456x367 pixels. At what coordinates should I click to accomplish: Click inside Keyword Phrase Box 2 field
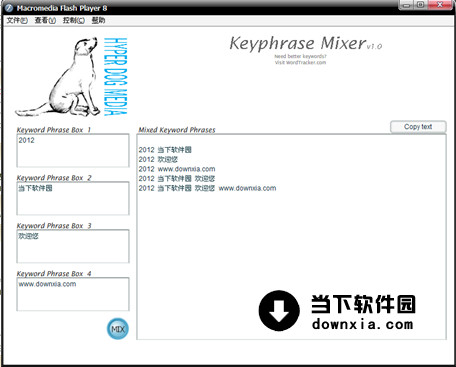pos(73,198)
